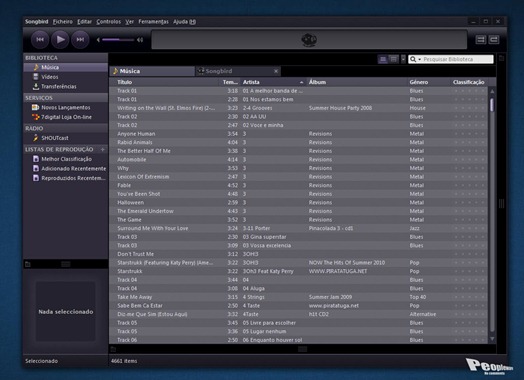Screen dimensions: 524x380
Task: Select the track 'Rabid Animals'
Action: [x=298, y=142]
